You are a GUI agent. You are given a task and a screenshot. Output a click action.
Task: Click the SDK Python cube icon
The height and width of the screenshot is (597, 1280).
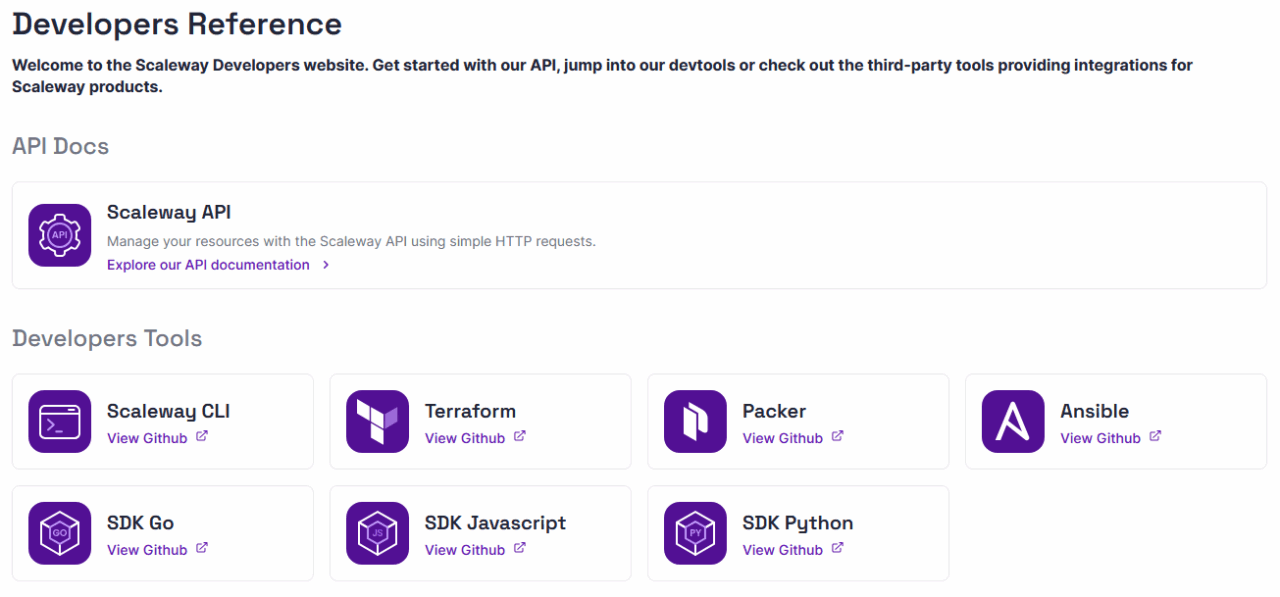(x=695, y=533)
